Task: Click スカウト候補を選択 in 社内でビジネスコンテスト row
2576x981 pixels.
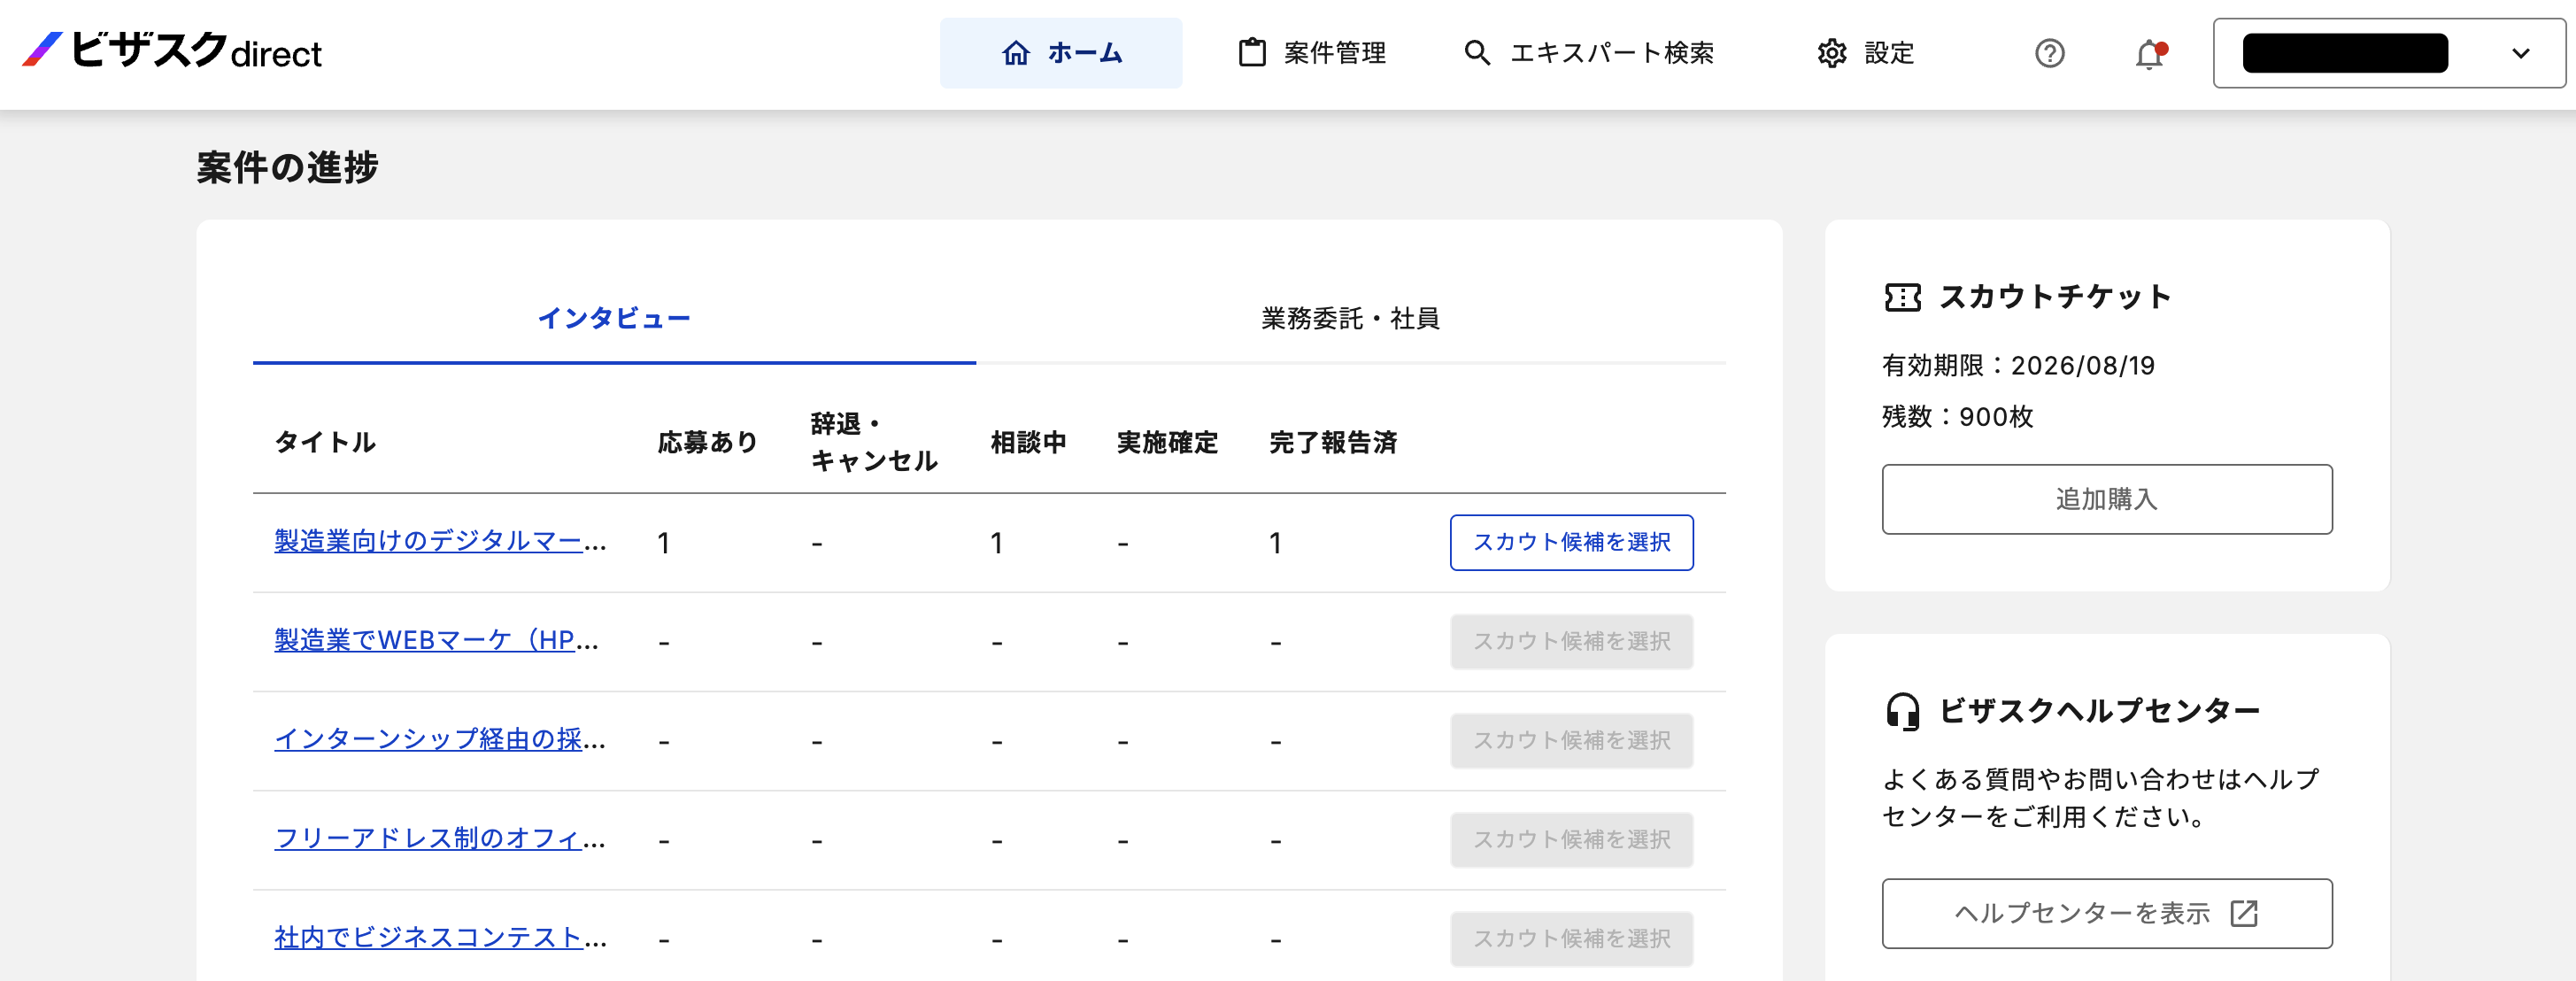Action: point(1572,939)
